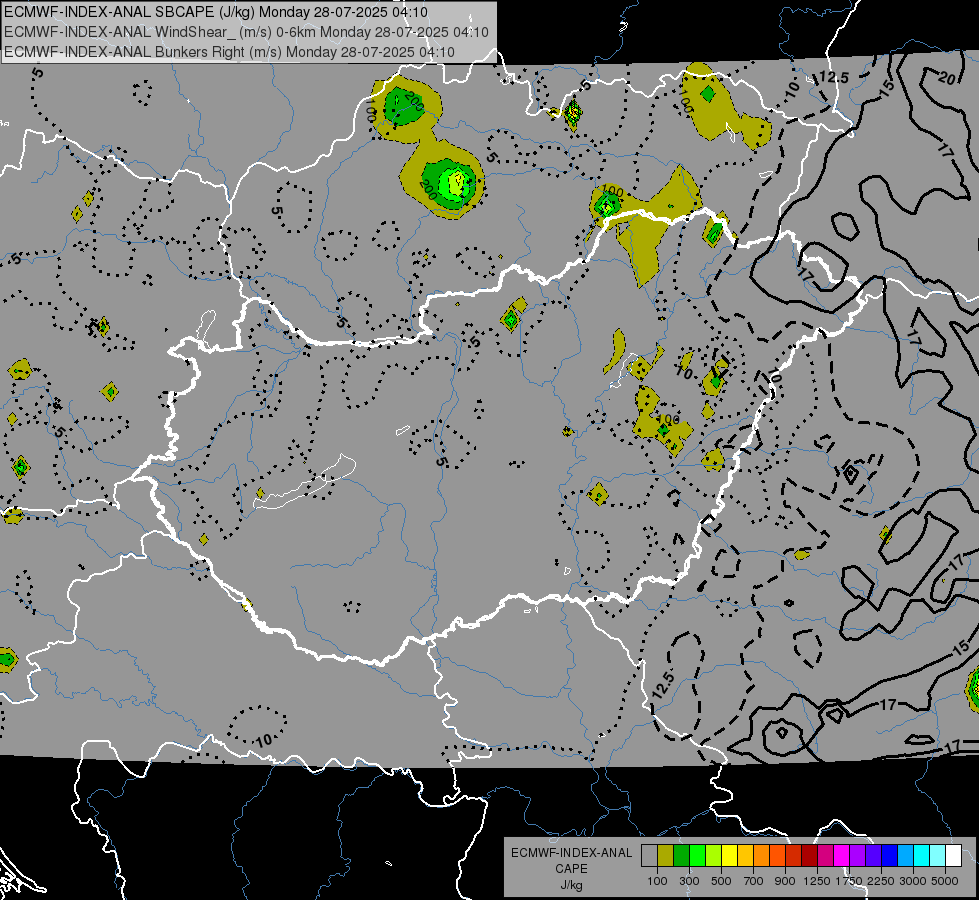
Task: Select the gray swatch in the CAPE legend
Action: (x=649, y=856)
